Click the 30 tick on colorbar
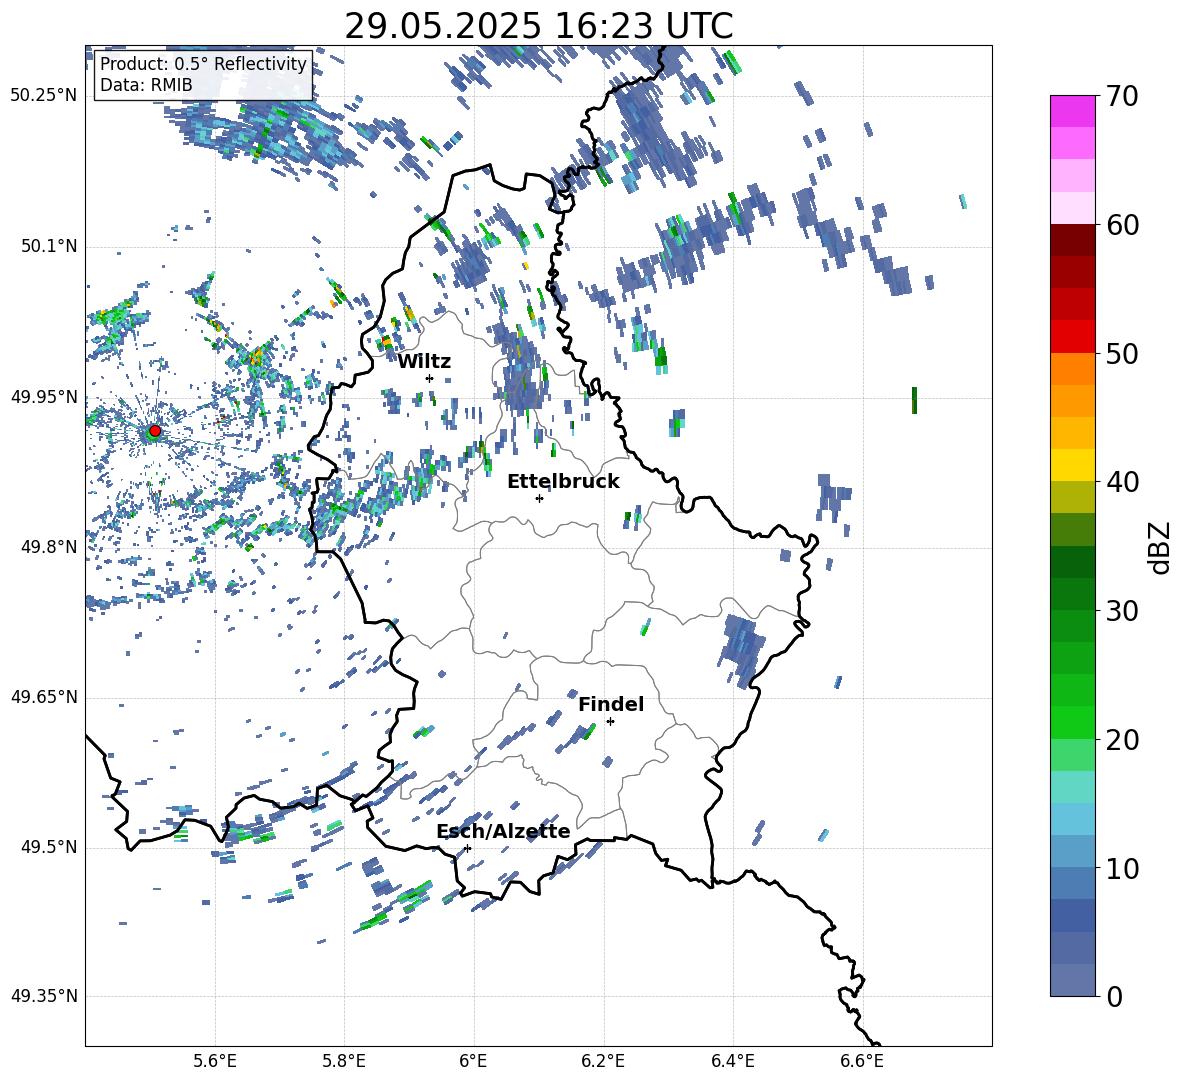This screenshot has height=1081, width=1184. (1122, 611)
